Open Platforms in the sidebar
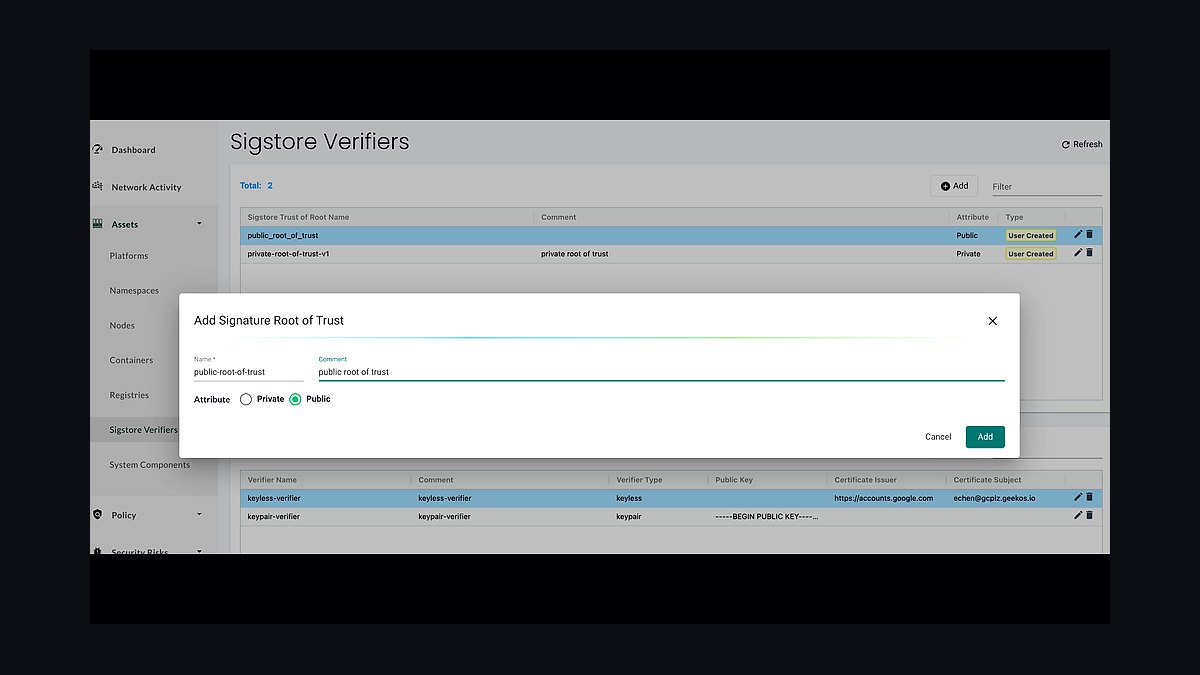1200x675 pixels. point(129,256)
